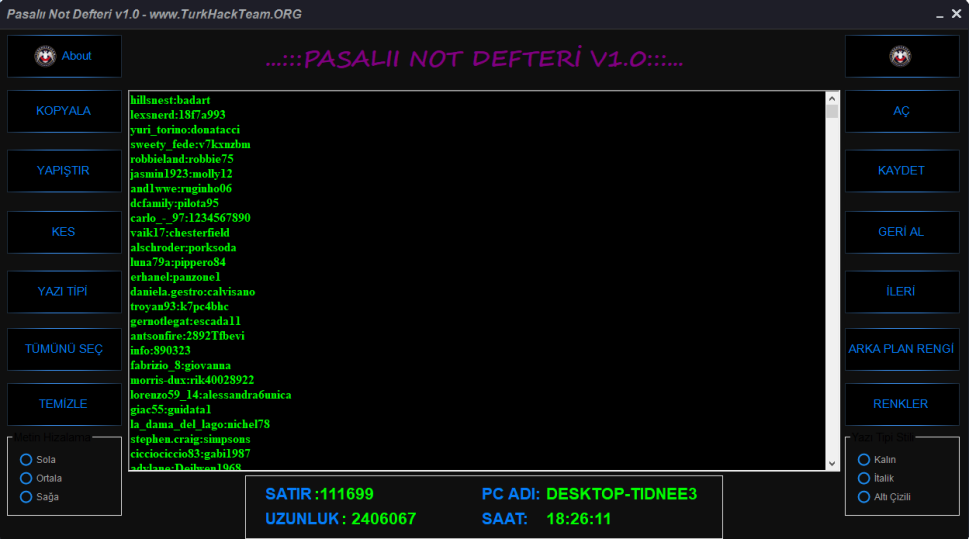Screen dimensions: 970x539
Task: Cut selection with the KES button
Action: [64, 232]
